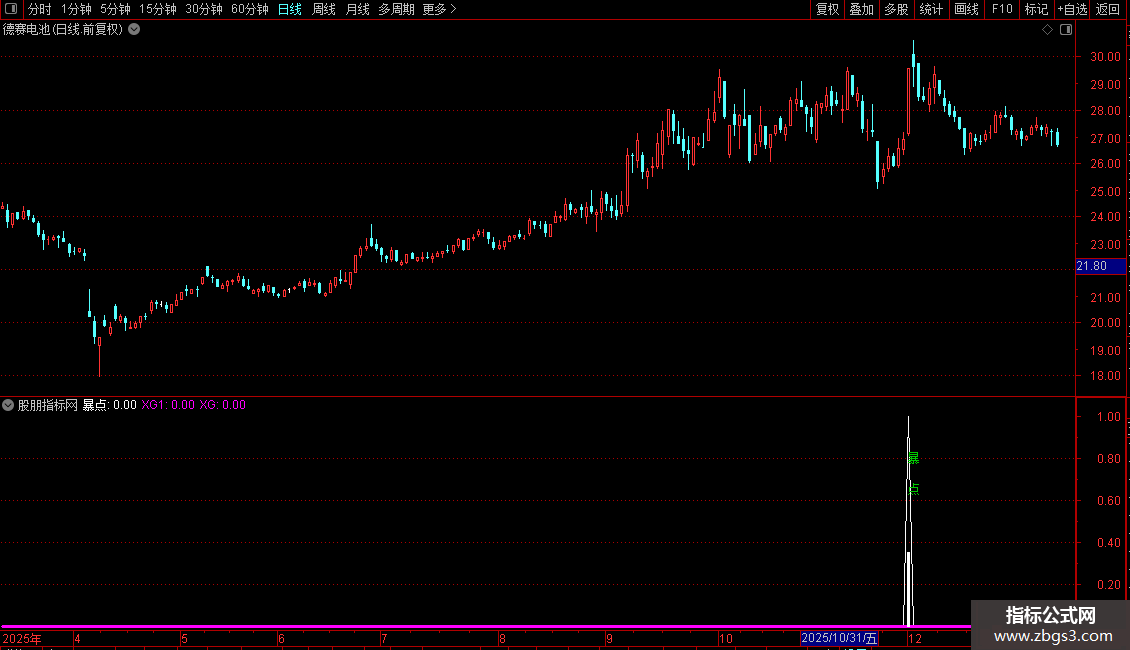
Task: Click the panel layout icon at top-left
Action: coord(11,9)
